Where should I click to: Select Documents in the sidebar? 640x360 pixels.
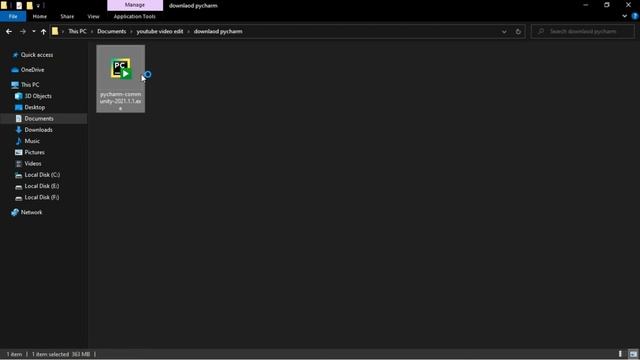point(39,118)
